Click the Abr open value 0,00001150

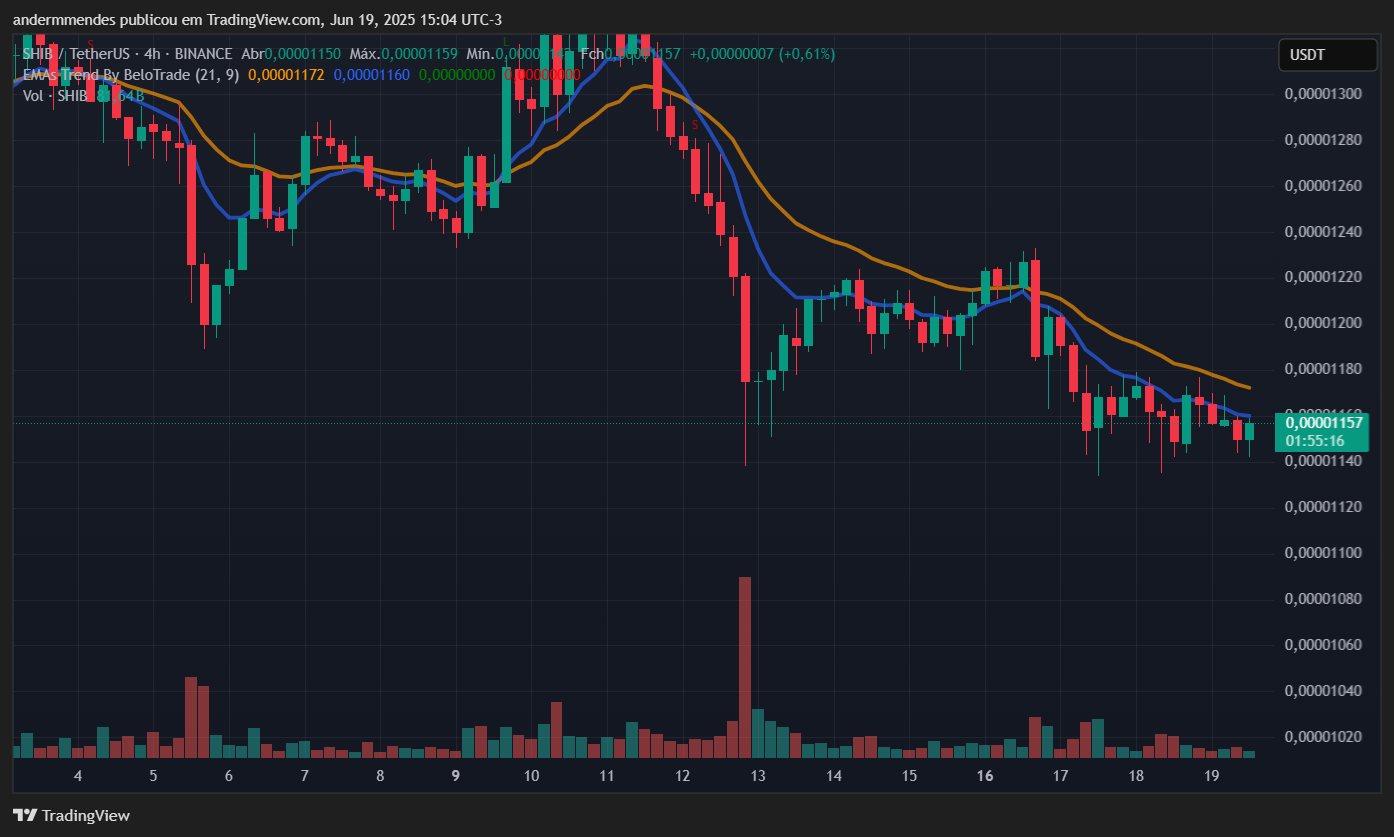(304, 54)
